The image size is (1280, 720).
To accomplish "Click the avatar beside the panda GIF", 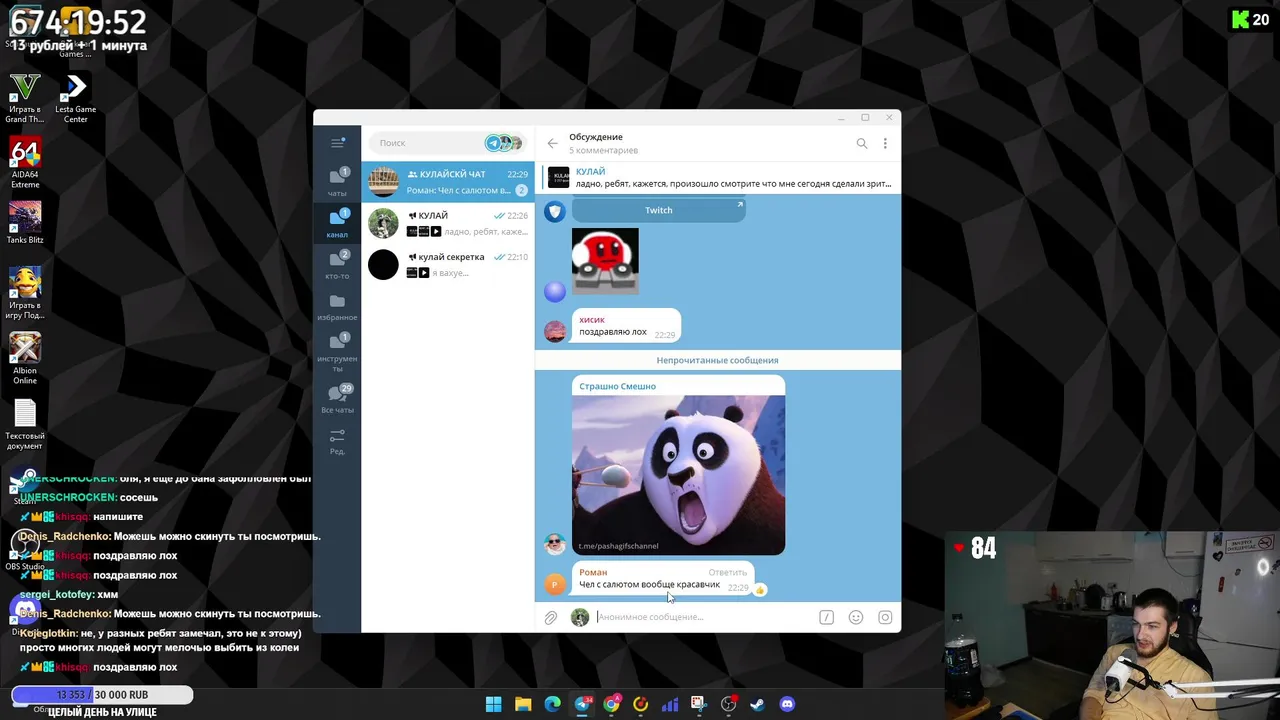I will point(555,544).
